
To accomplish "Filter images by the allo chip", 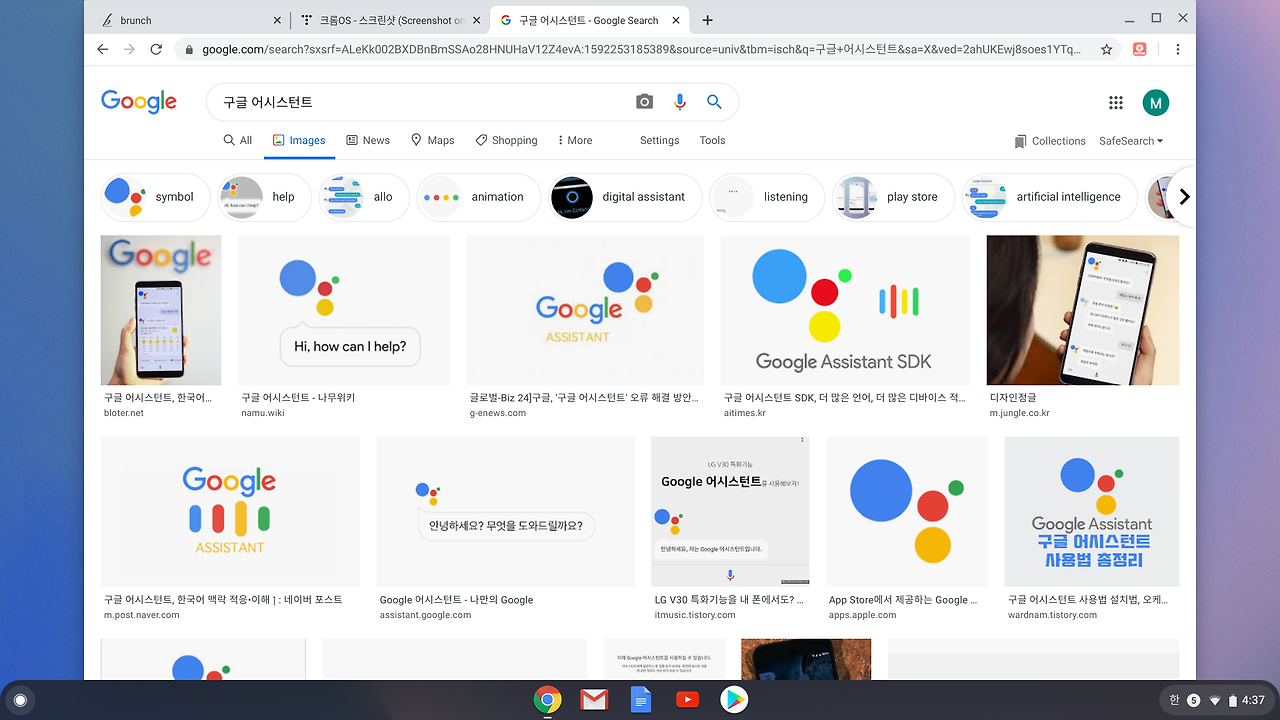I will pyautogui.click(x=363, y=197).
